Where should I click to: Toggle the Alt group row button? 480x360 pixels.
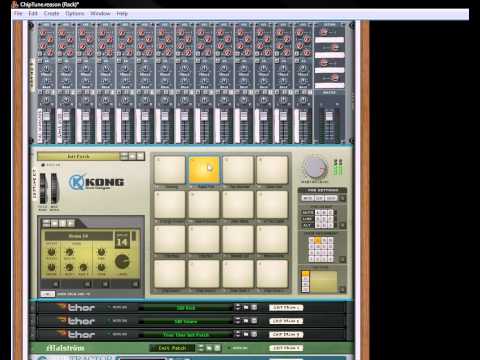[x=307, y=225]
